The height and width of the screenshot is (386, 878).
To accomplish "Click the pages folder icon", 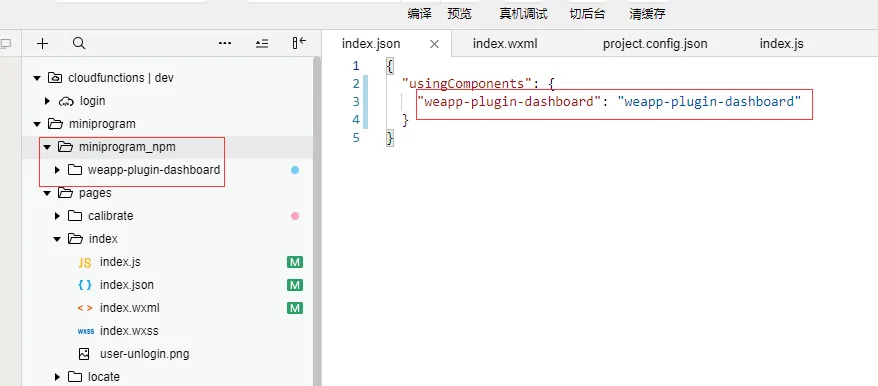I will point(66,193).
